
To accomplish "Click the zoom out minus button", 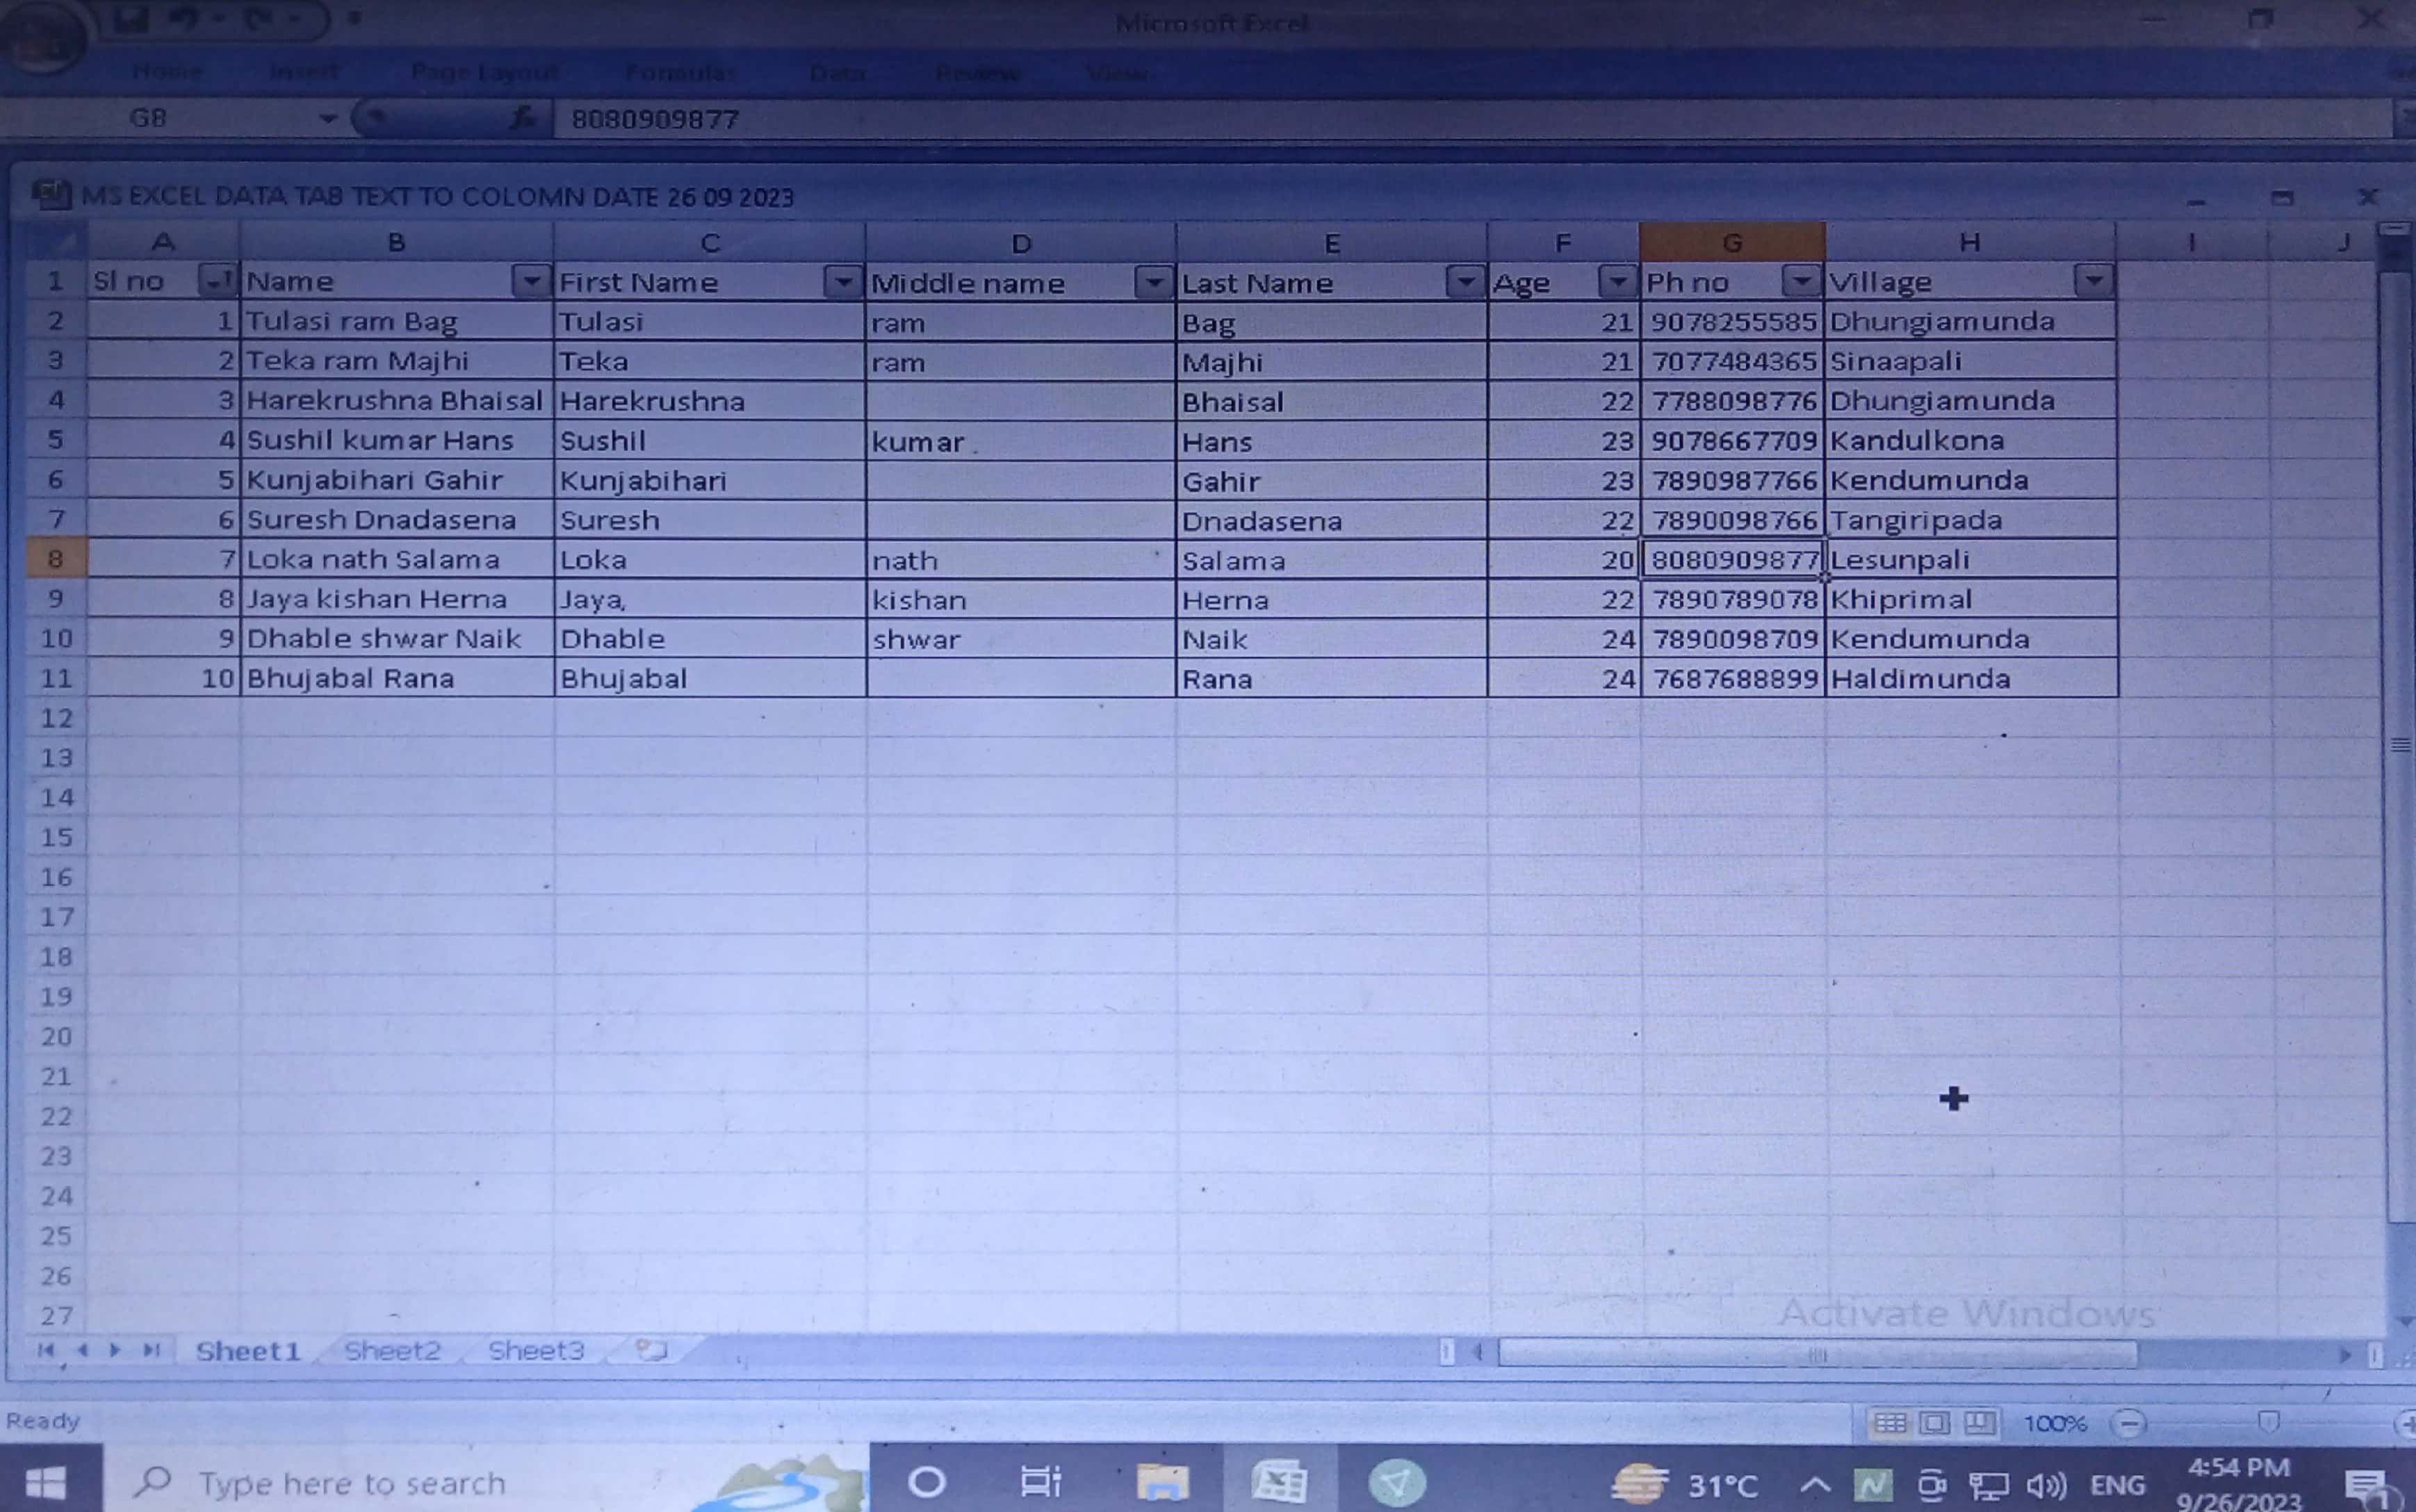I will point(2129,1423).
